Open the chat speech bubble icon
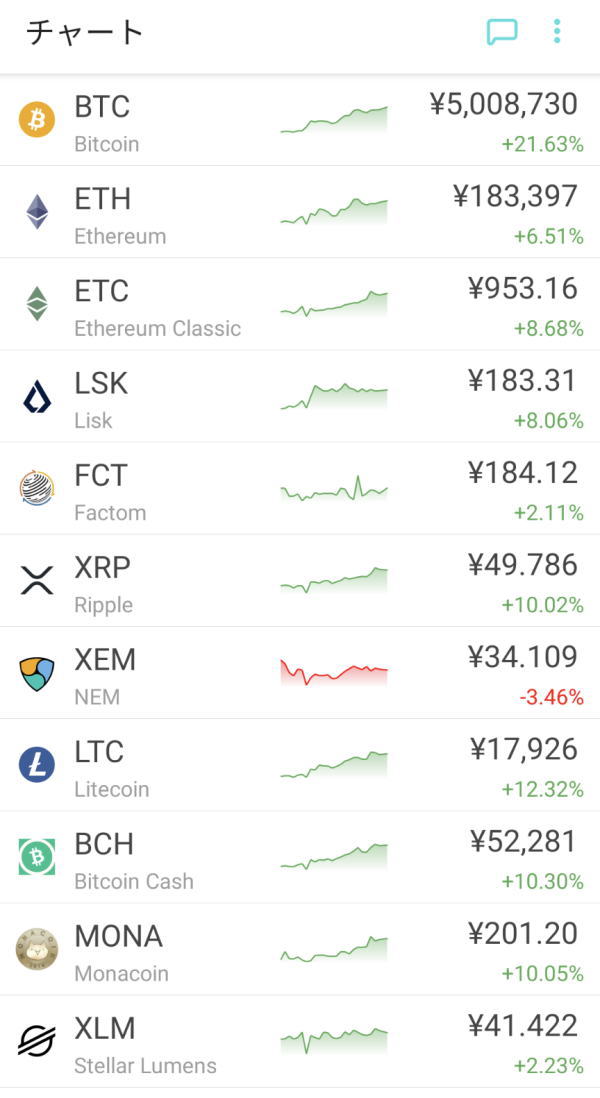600x1098 pixels. click(502, 32)
